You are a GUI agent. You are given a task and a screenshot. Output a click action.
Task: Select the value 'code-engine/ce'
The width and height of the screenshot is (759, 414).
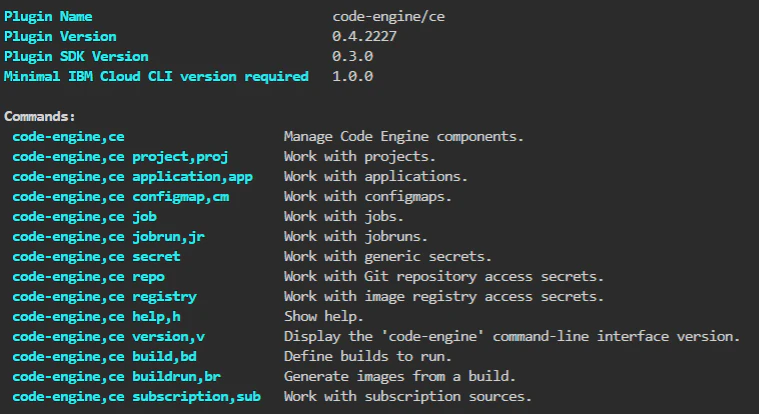[388, 16]
